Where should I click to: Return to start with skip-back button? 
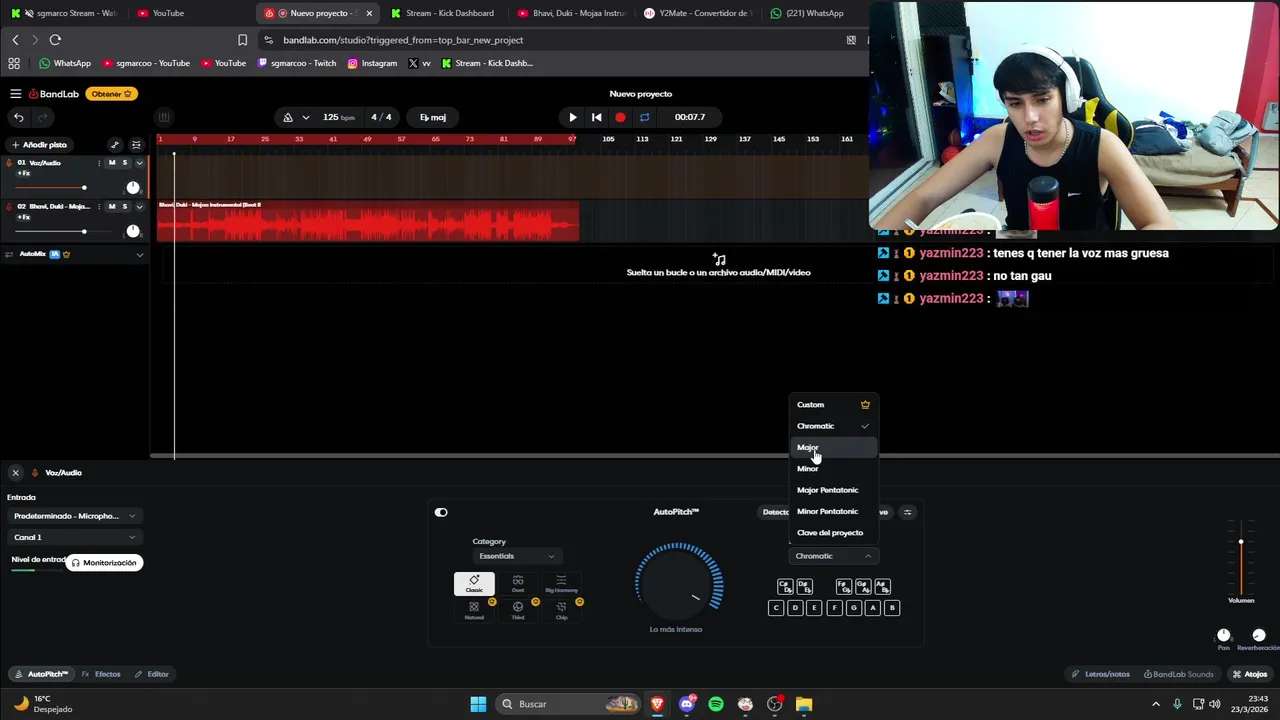point(596,117)
